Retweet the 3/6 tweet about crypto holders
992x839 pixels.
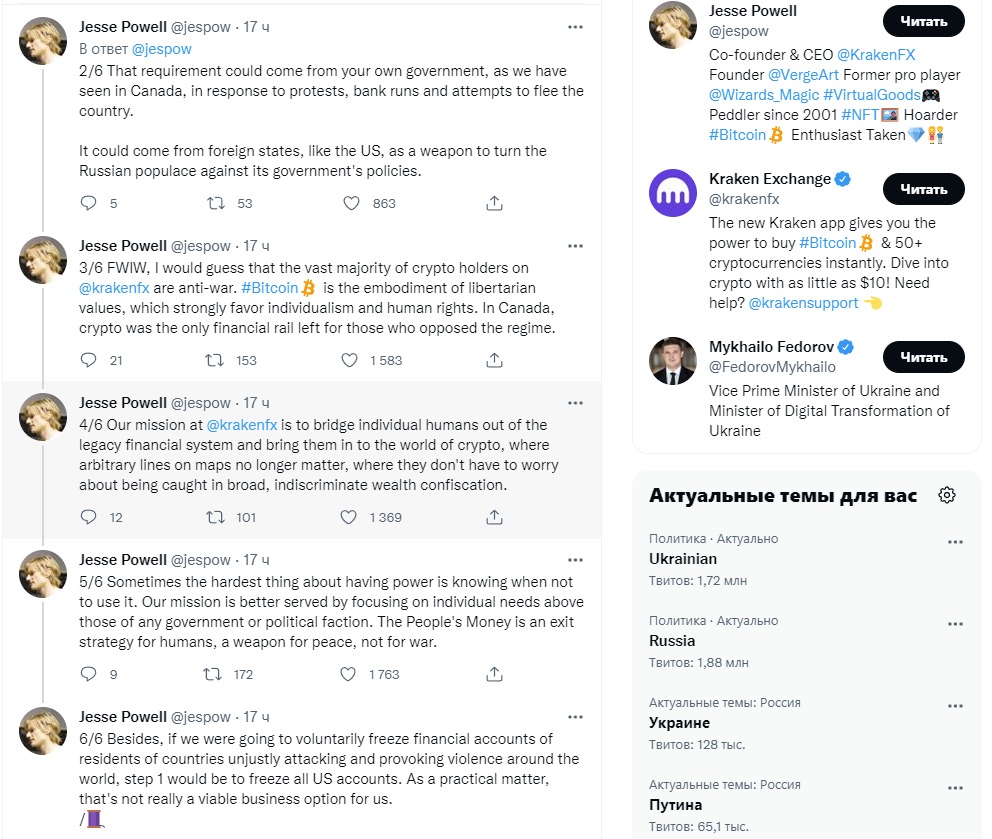coord(214,360)
